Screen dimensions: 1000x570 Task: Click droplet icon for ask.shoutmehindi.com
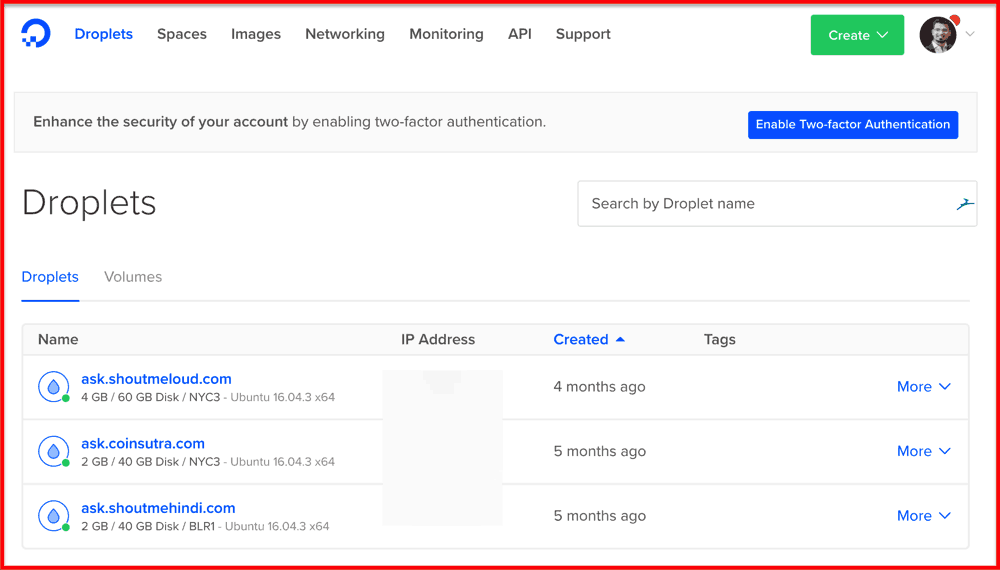coord(54,516)
